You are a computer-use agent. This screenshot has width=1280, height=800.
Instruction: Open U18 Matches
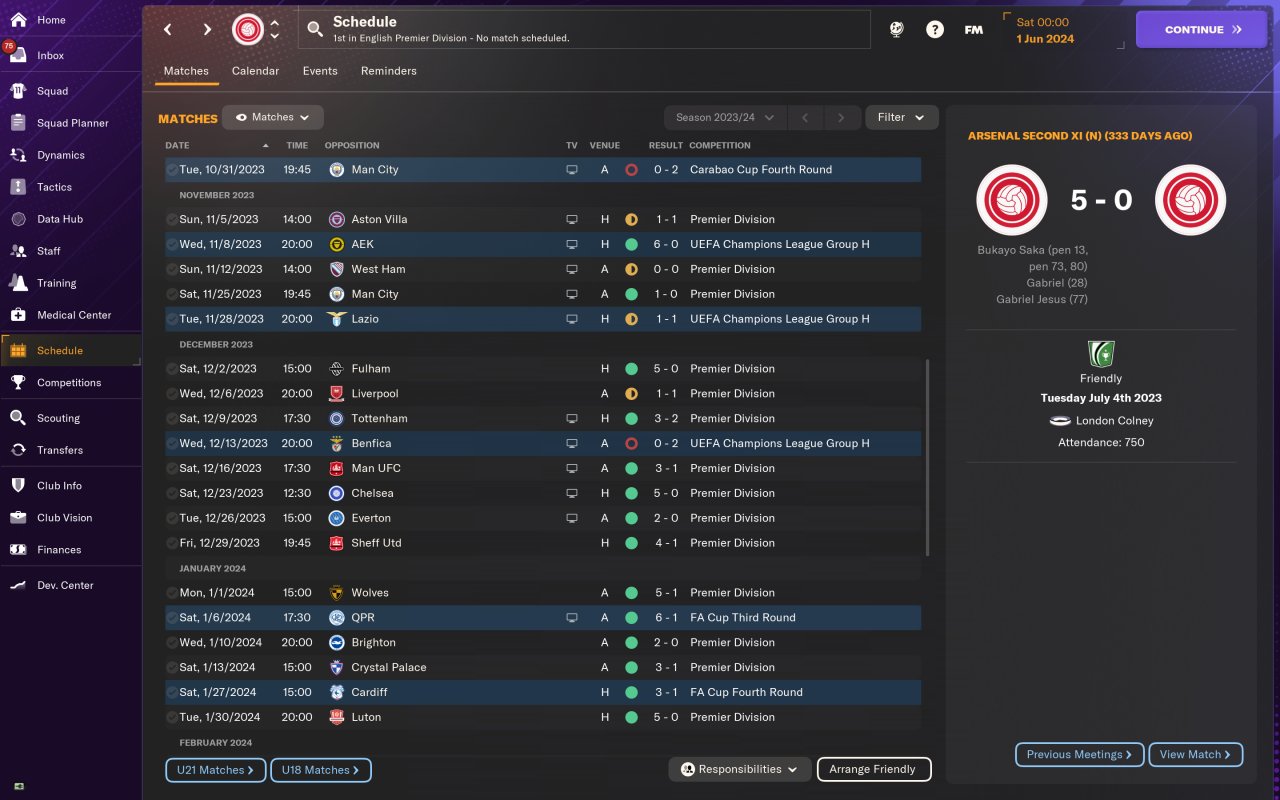pyautogui.click(x=321, y=770)
